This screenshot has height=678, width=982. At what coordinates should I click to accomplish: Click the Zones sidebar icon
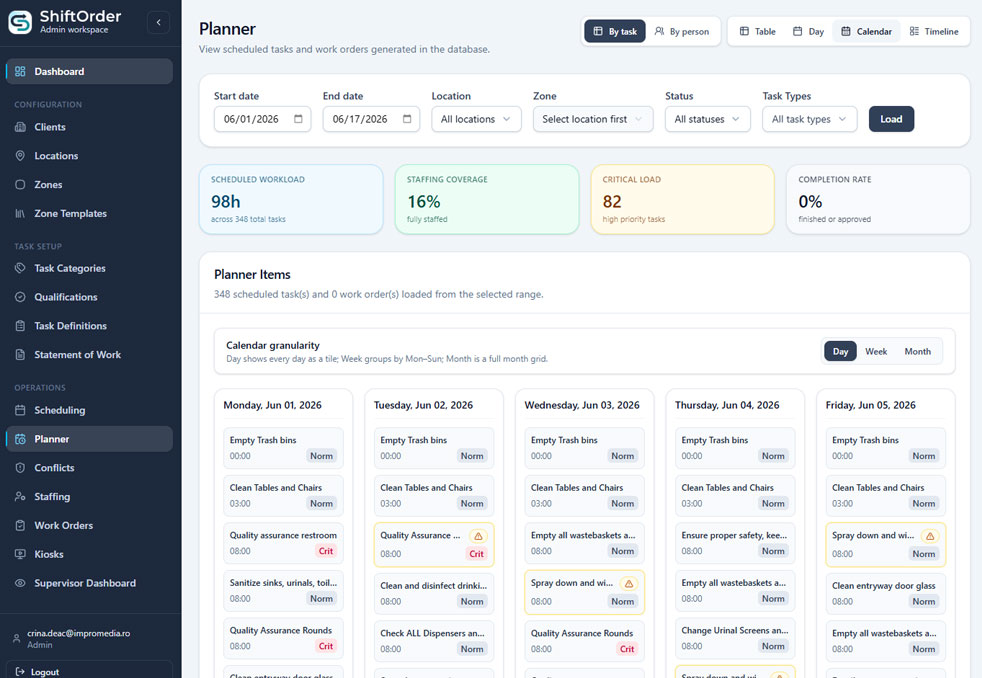click(20, 185)
